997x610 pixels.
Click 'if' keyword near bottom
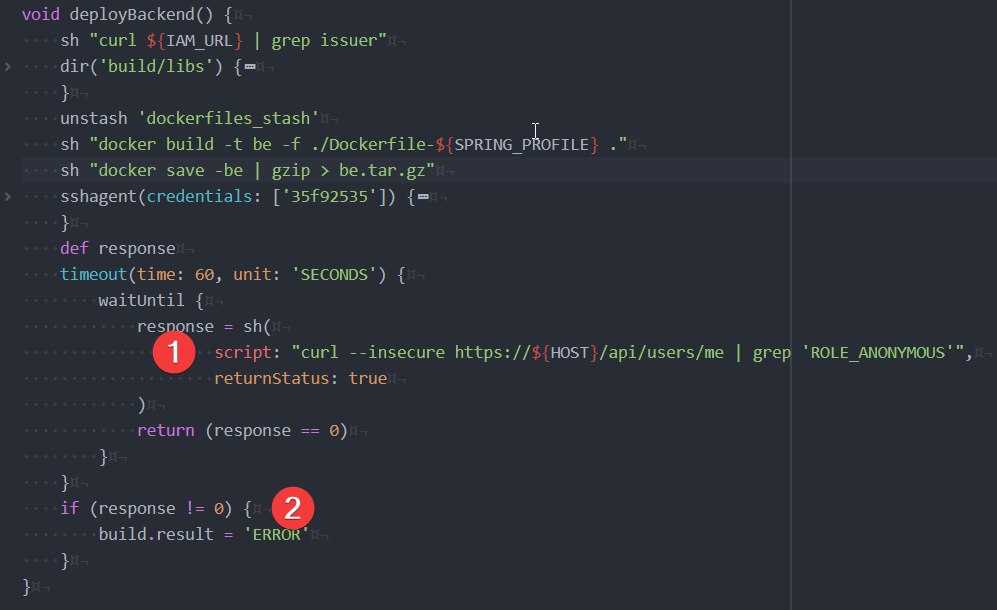70,508
